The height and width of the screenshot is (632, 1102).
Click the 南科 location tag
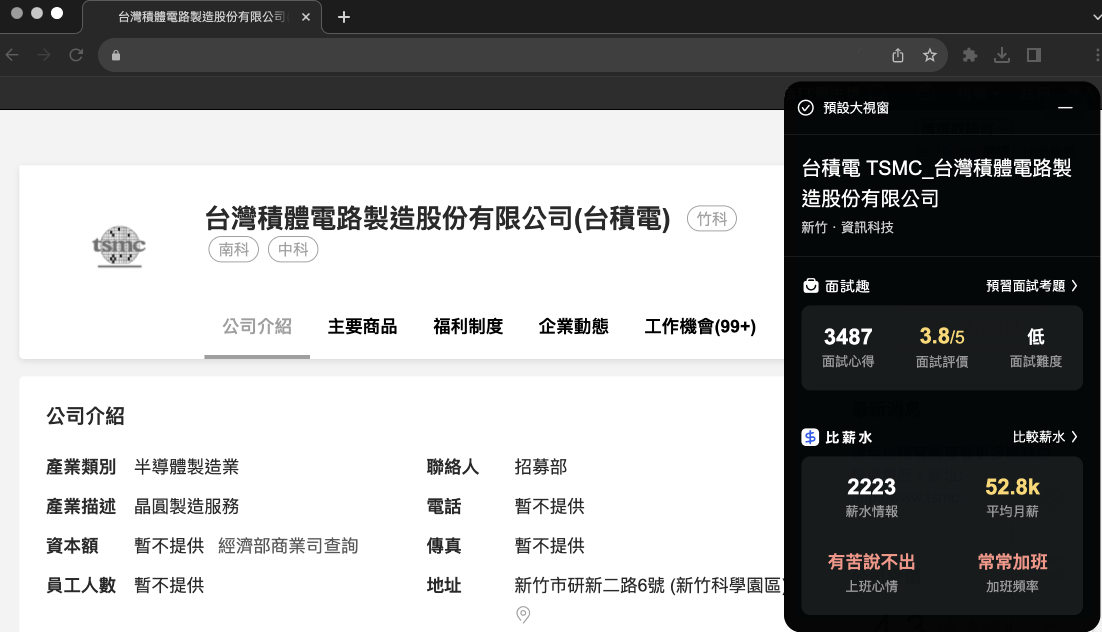tap(234, 250)
